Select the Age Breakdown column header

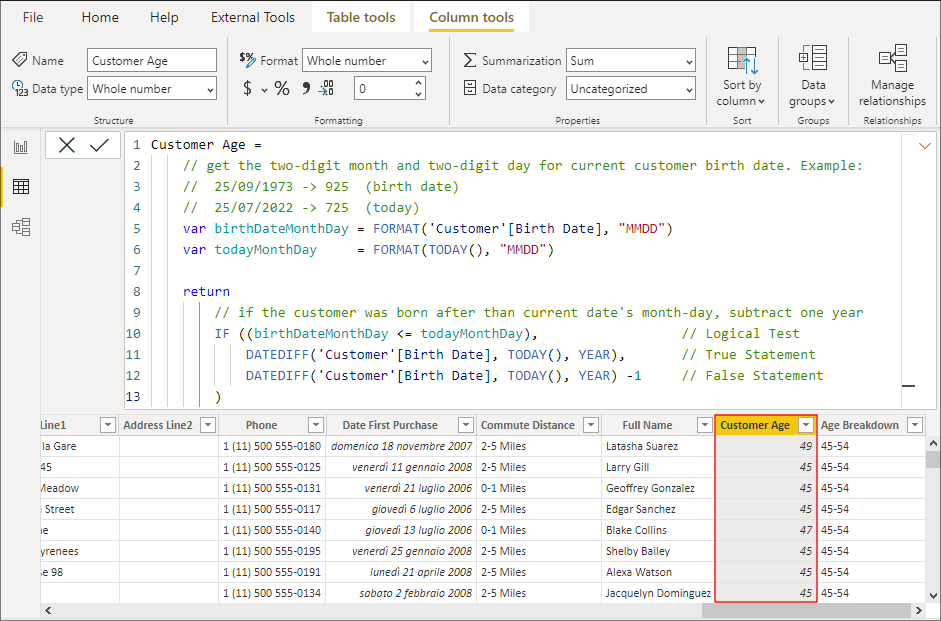tap(859, 425)
